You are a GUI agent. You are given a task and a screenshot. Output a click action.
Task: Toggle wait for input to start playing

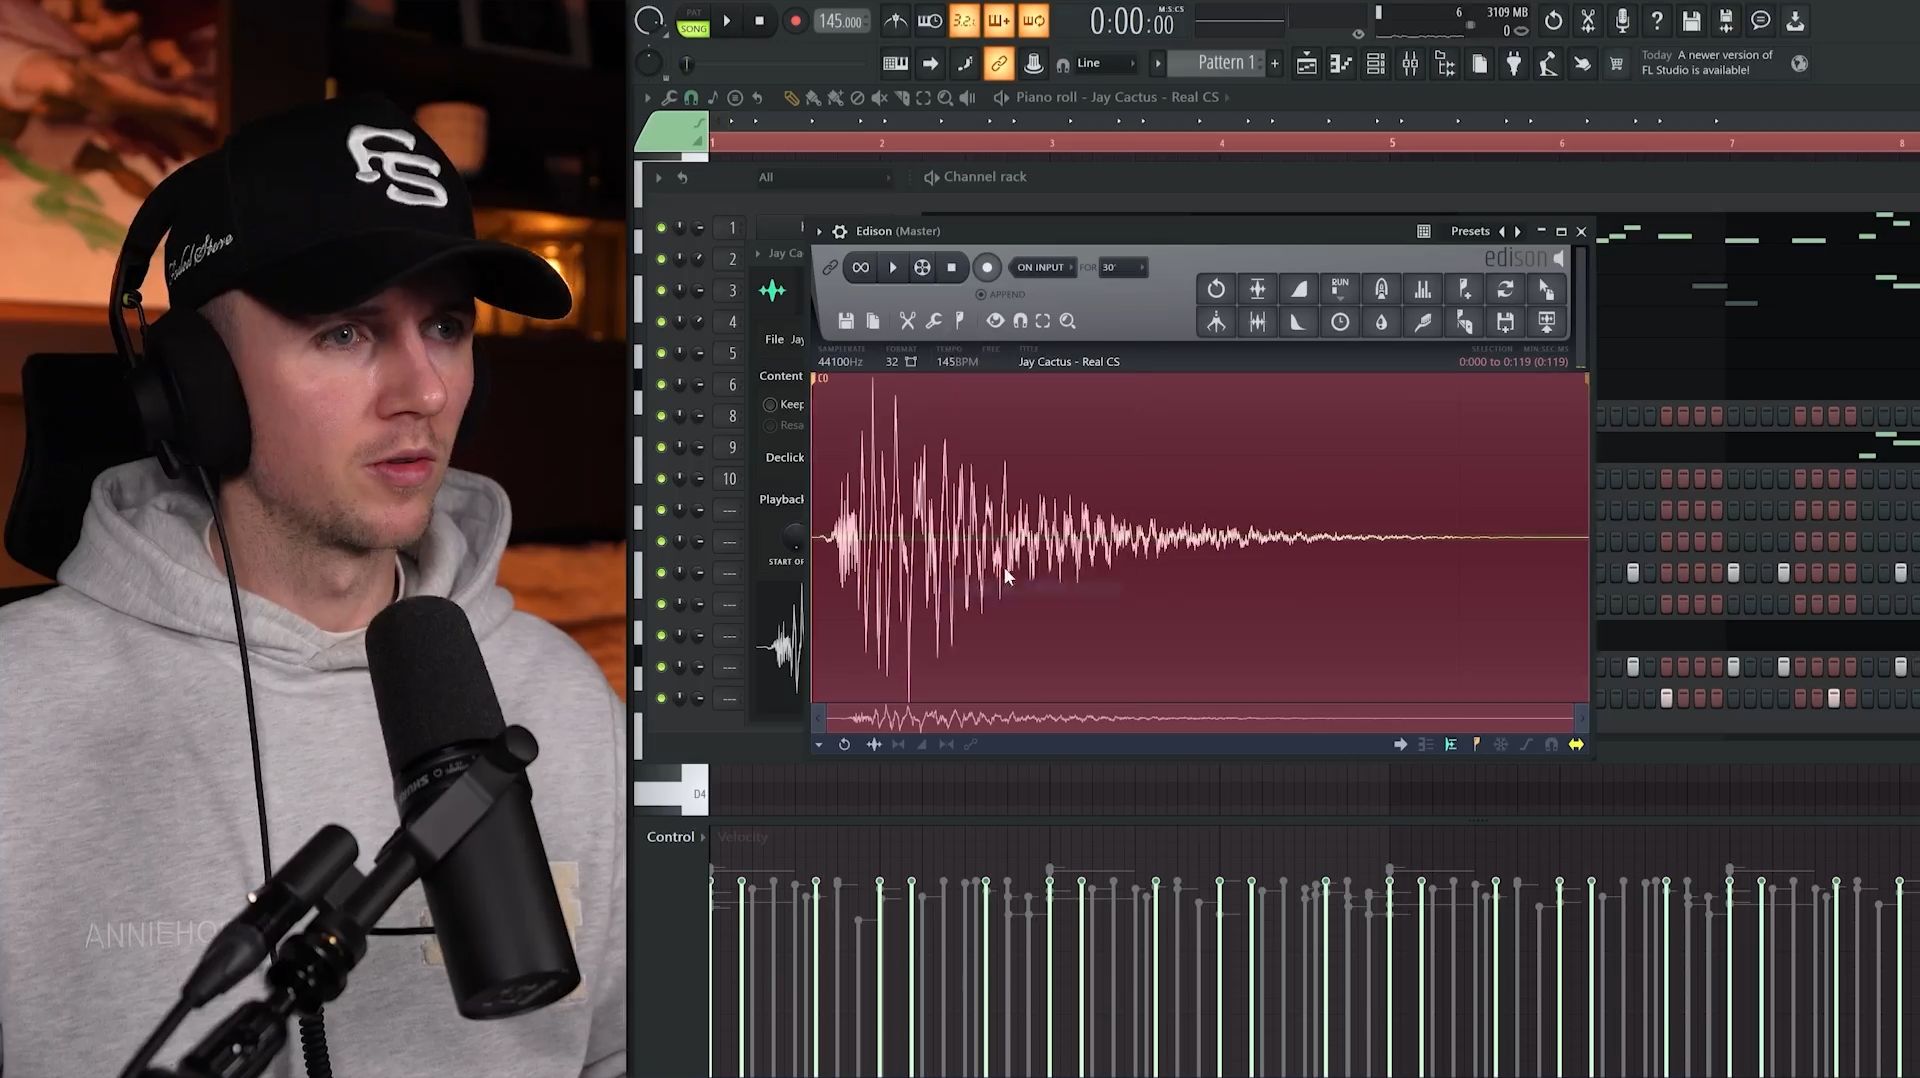pyautogui.click(x=930, y=21)
